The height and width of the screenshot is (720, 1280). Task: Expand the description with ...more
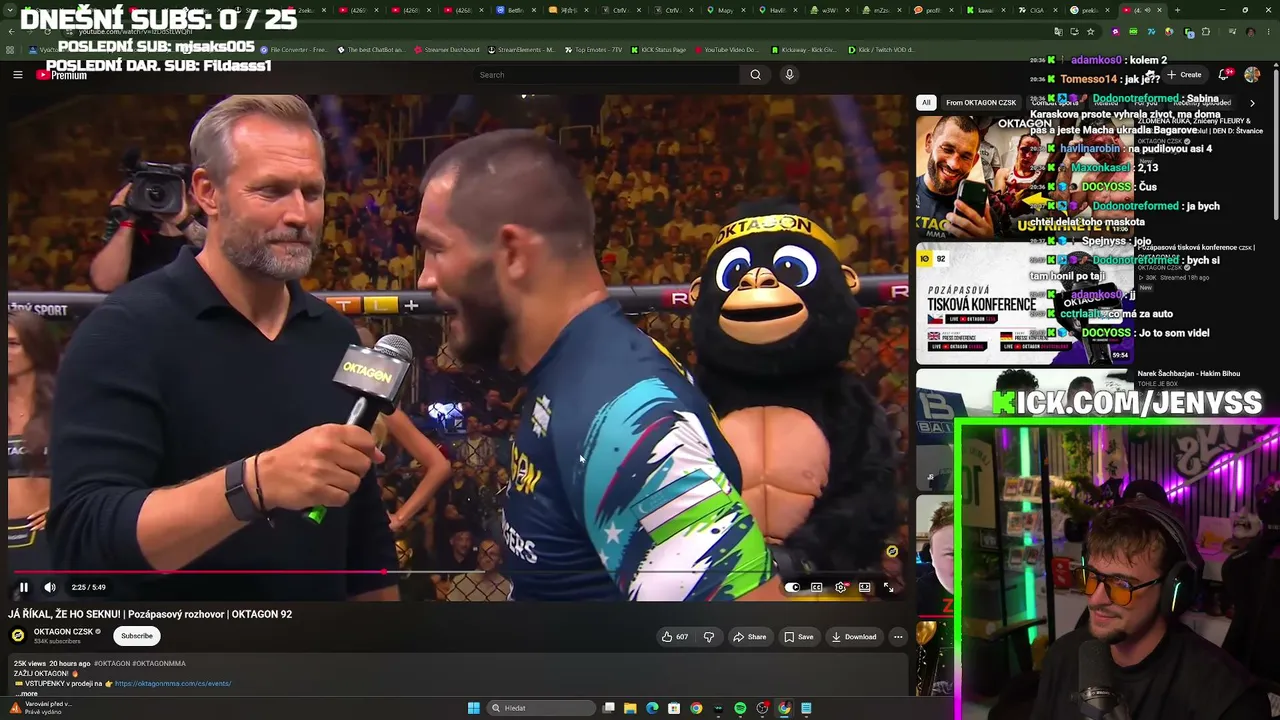click(27, 693)
